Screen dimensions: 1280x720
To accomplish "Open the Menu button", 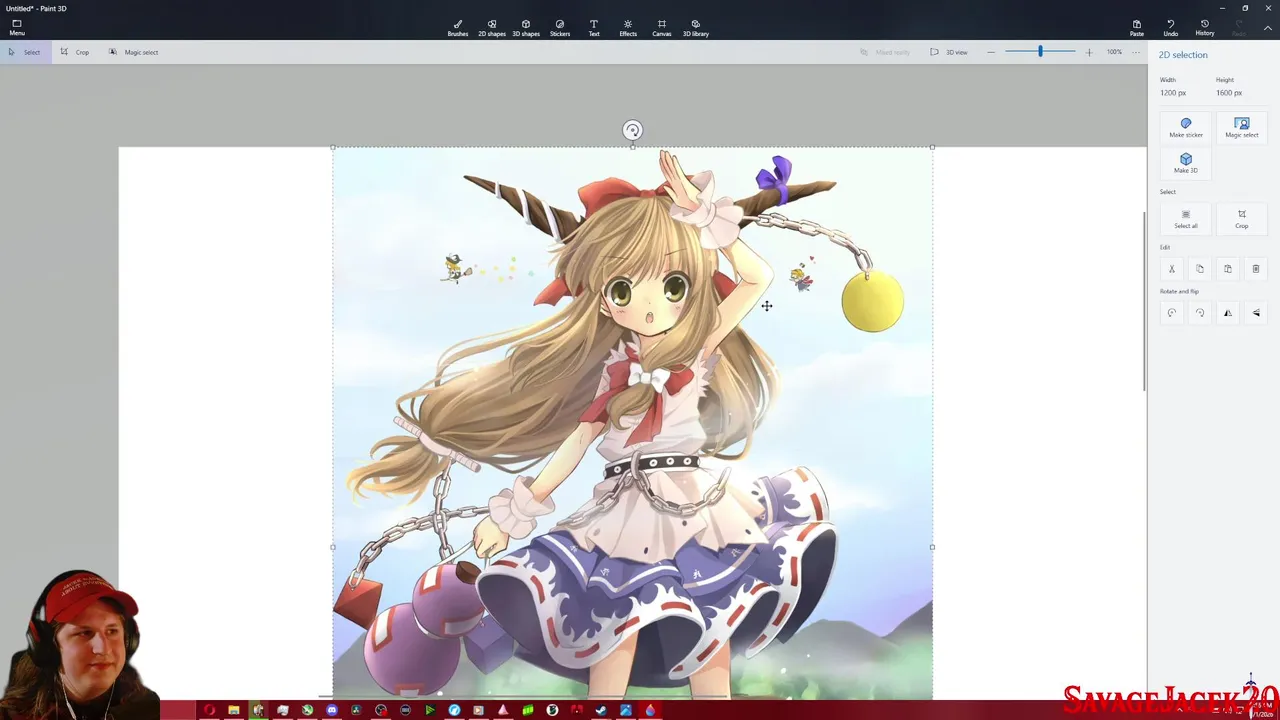I will tap(17, 28).
